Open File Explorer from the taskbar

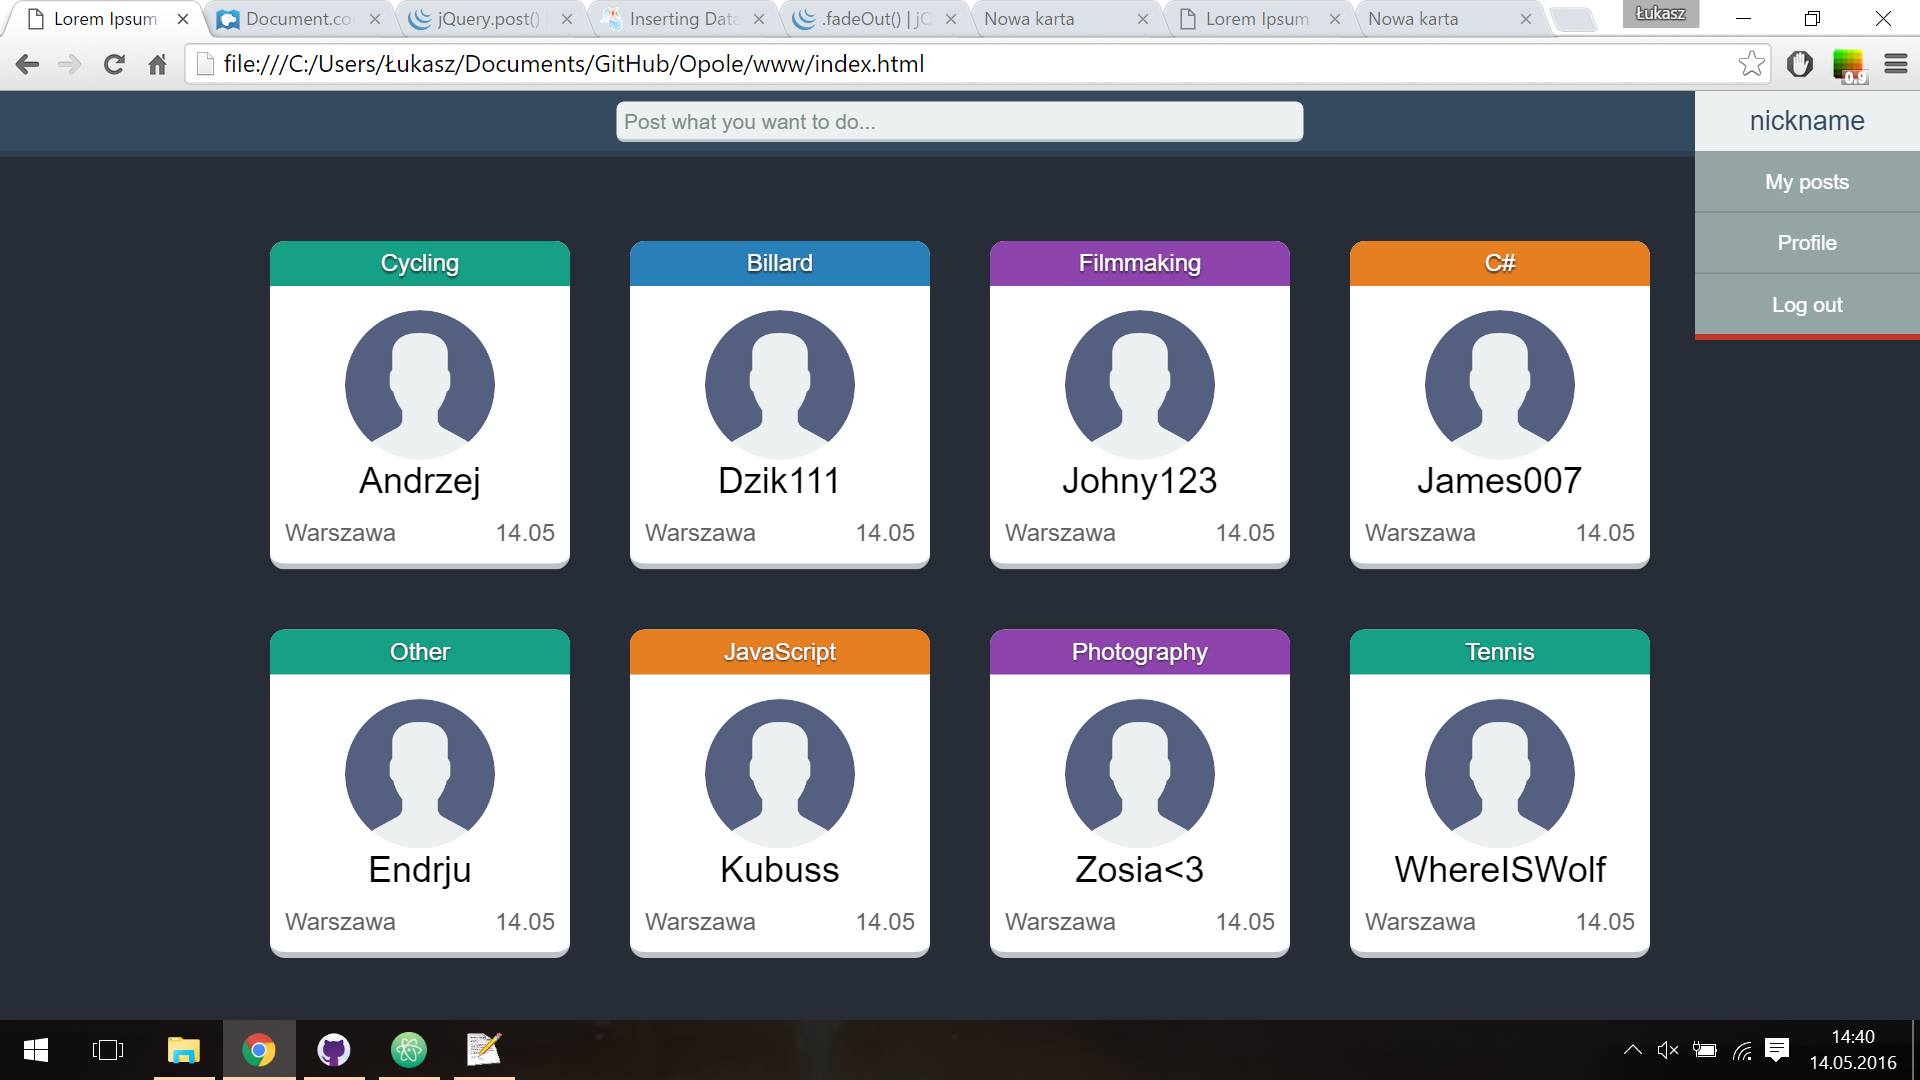click(x=183, y=1050)
